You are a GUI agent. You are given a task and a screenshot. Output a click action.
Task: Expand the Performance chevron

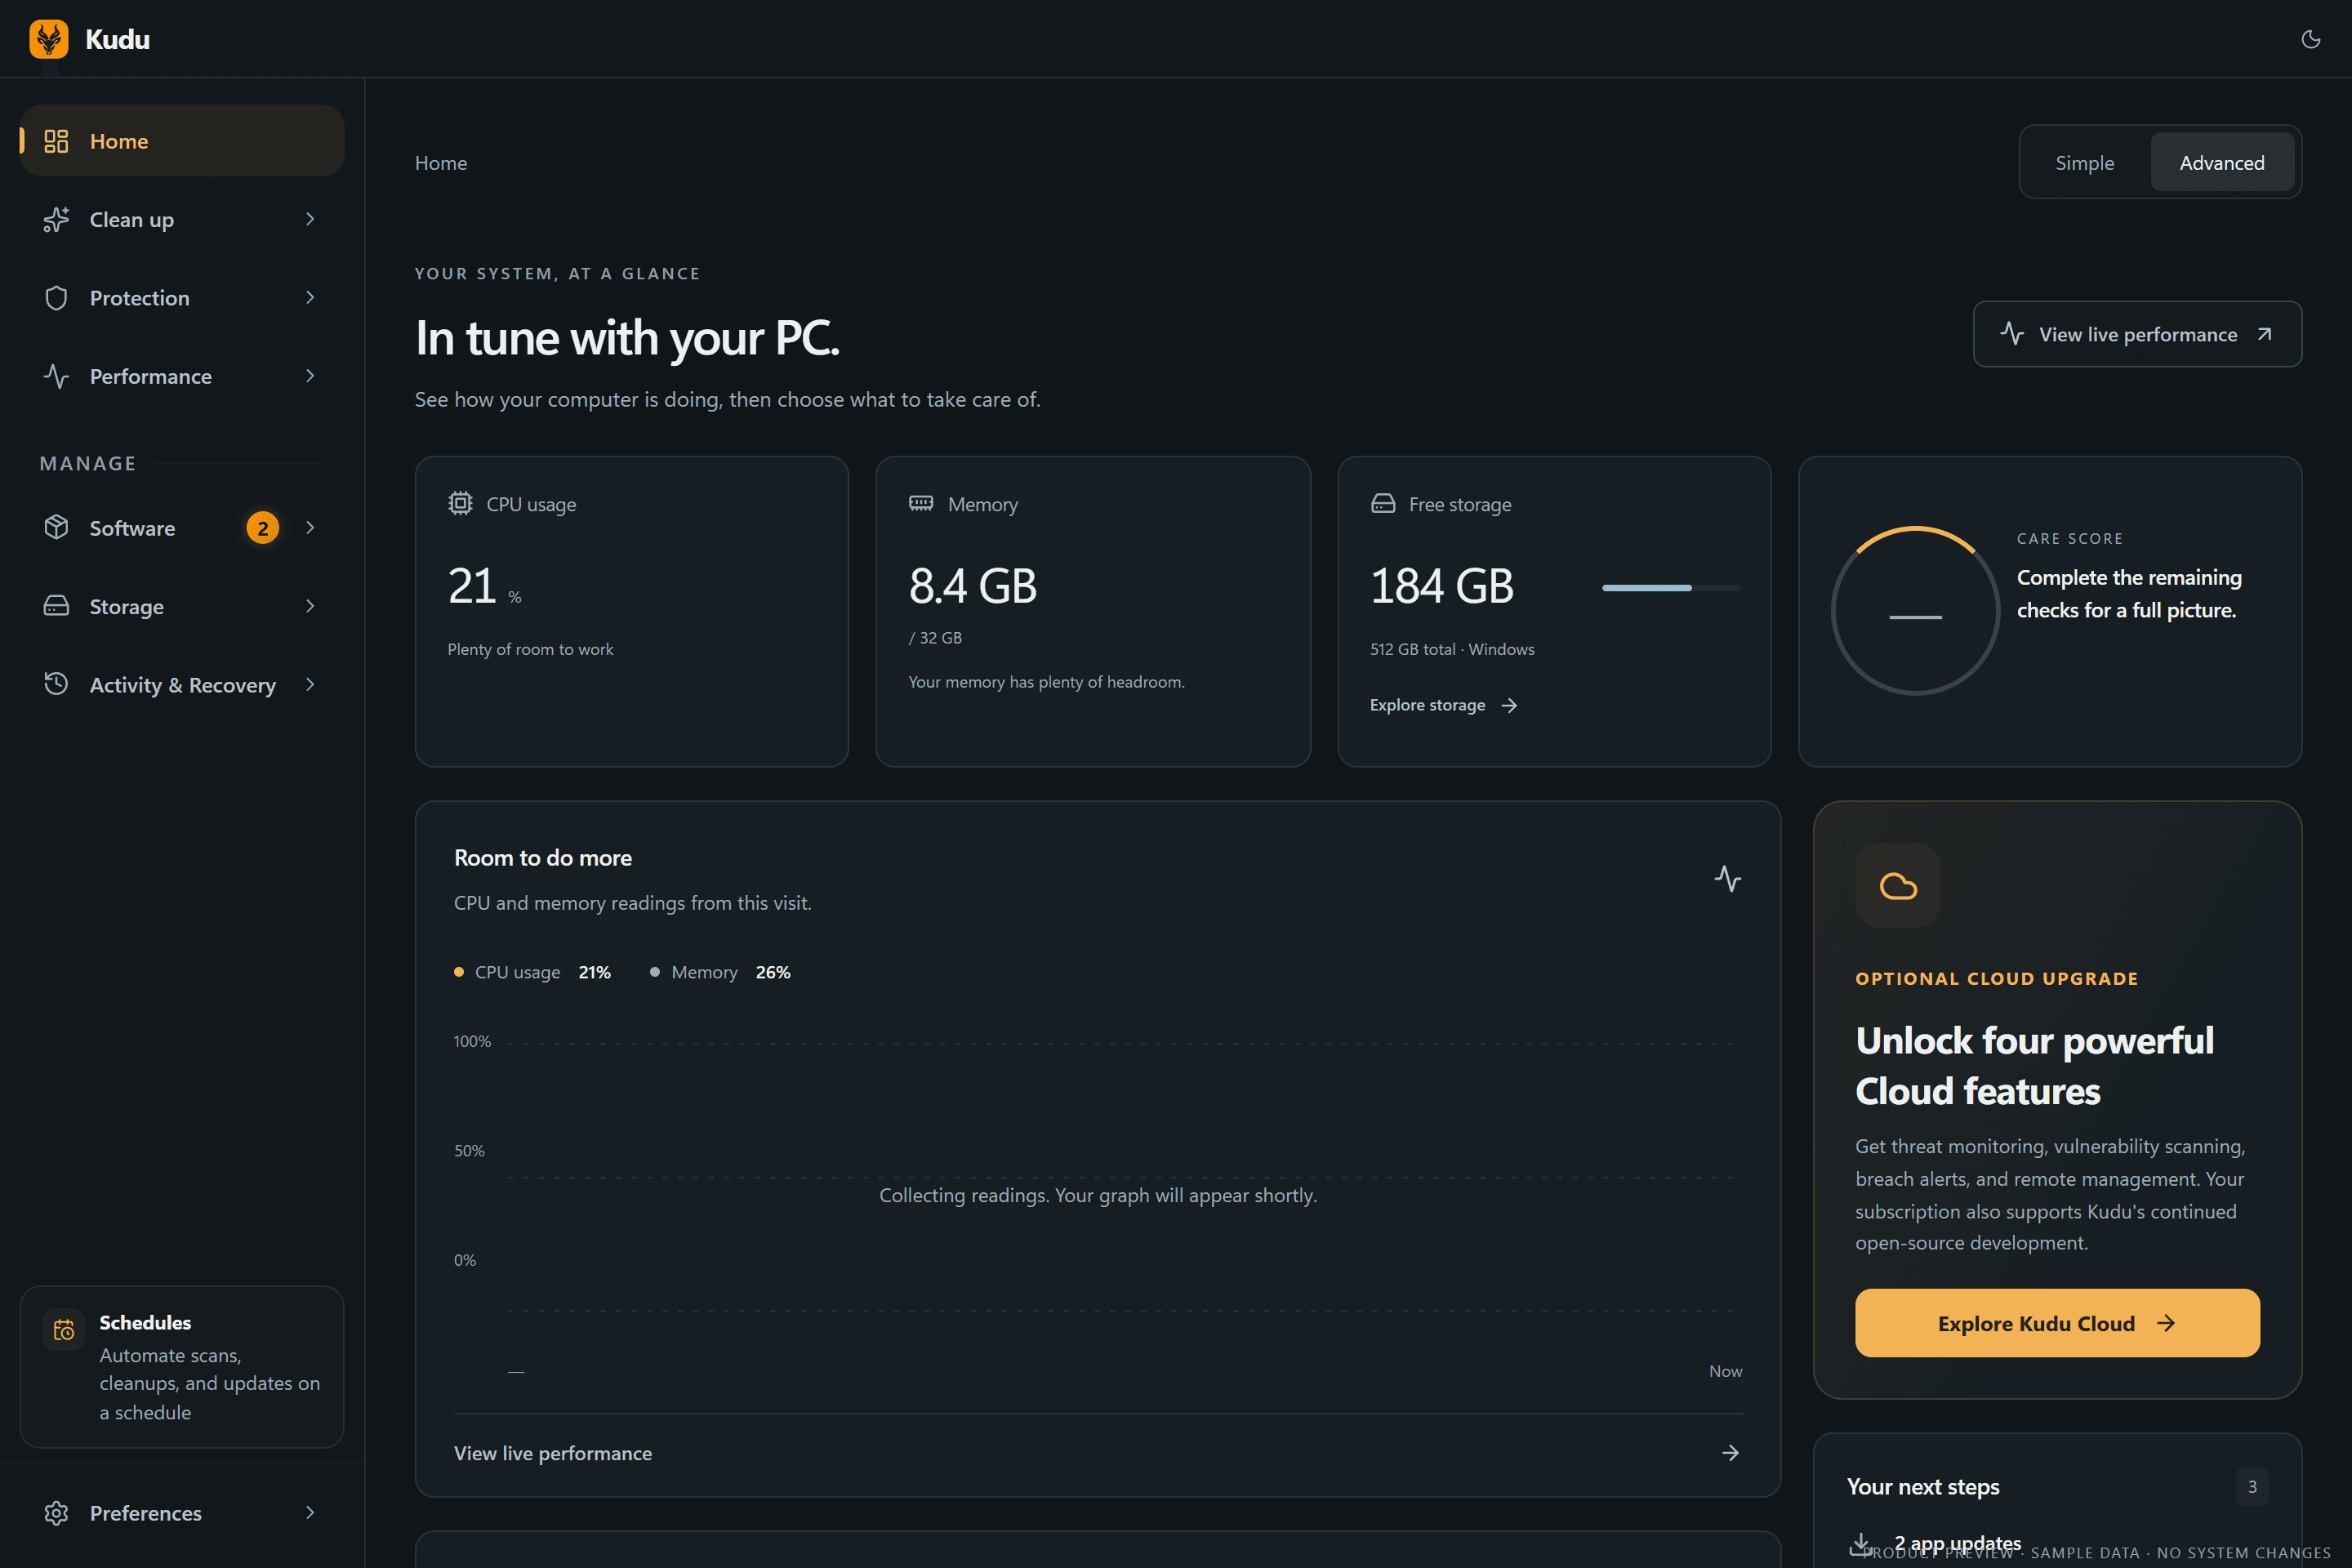tap(310, 376)
